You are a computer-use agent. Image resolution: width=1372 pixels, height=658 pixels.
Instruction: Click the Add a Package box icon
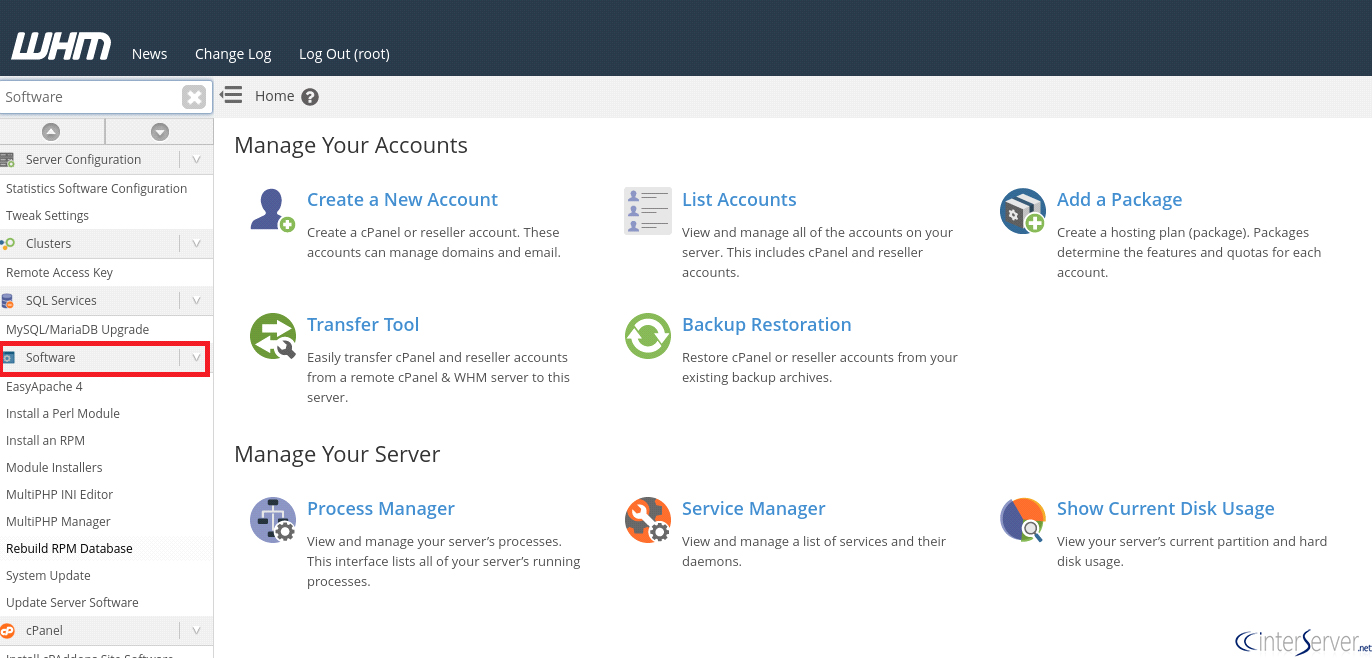tap(1023, 210)
